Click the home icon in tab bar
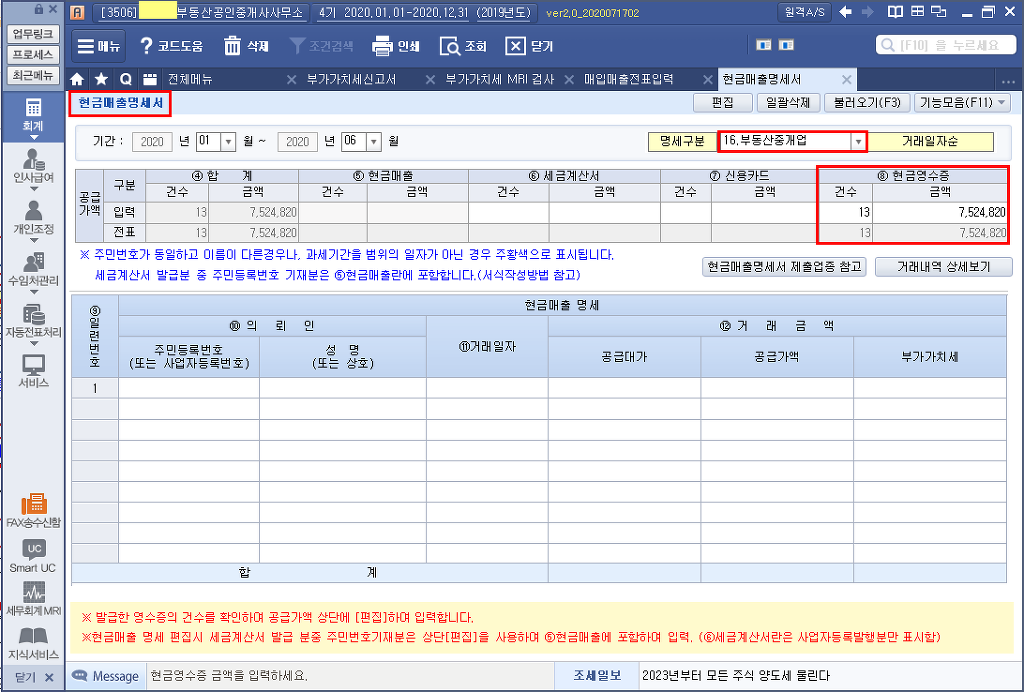1024x692 pixels. [x=77, y=79]
